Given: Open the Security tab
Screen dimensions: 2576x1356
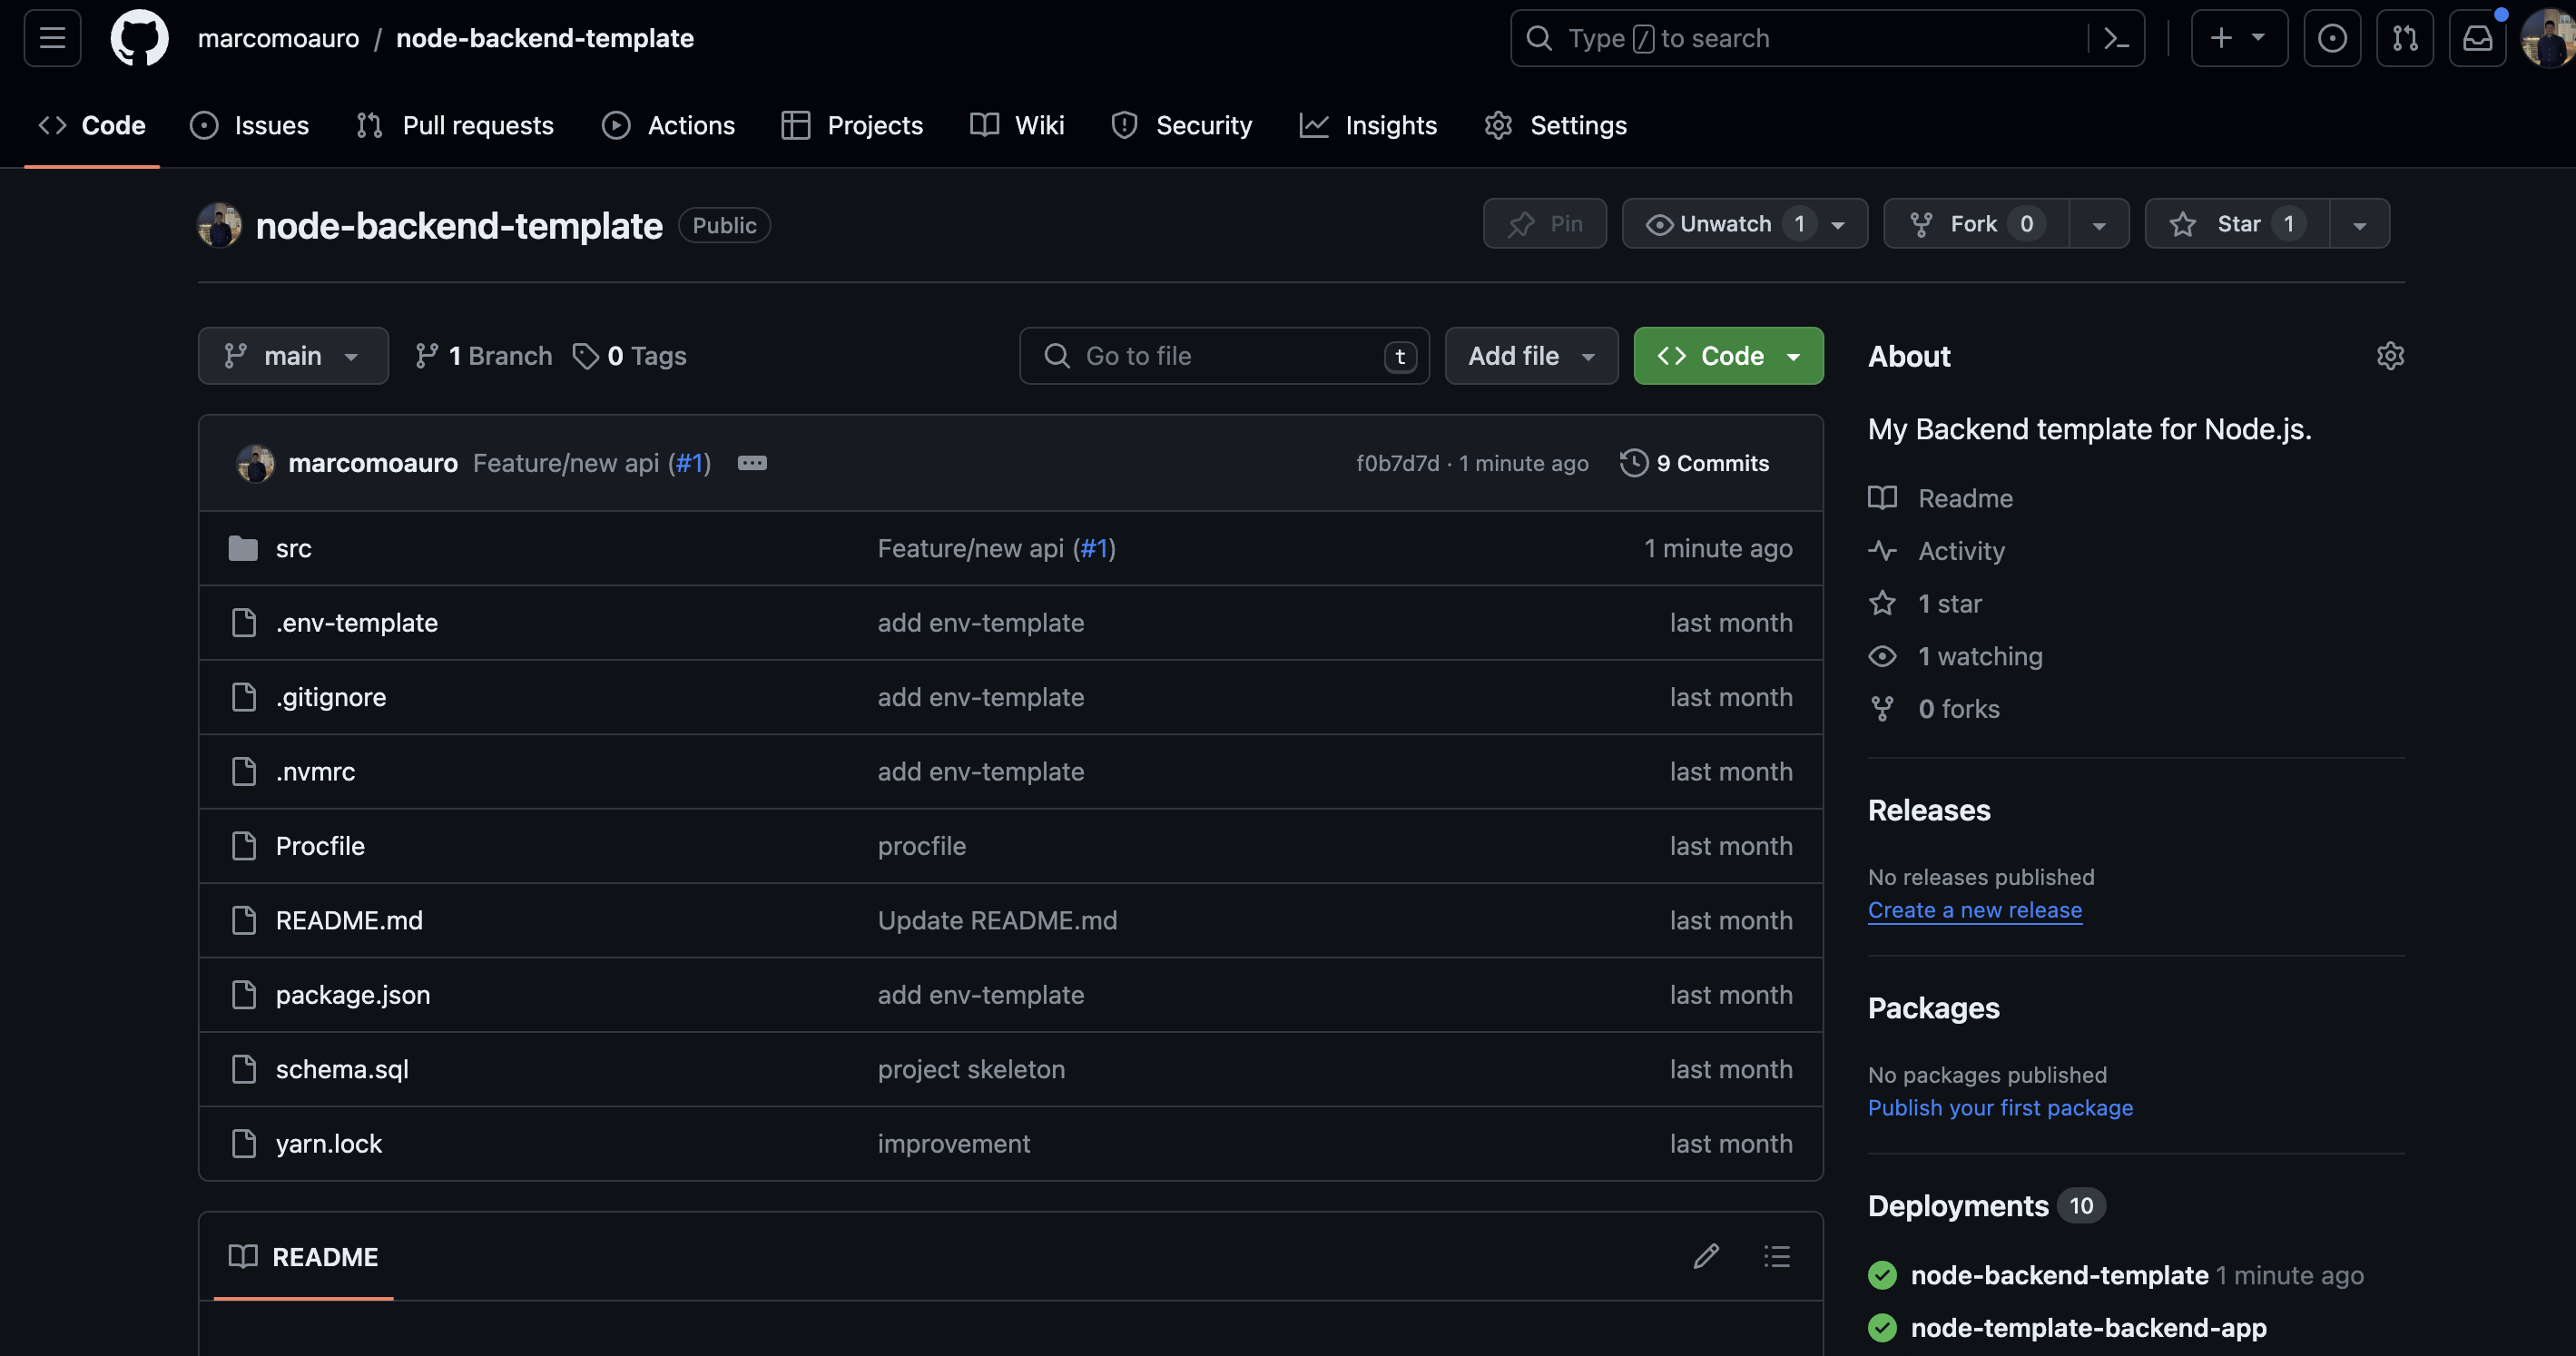Looking at the screenshot, I should 1182,125.
